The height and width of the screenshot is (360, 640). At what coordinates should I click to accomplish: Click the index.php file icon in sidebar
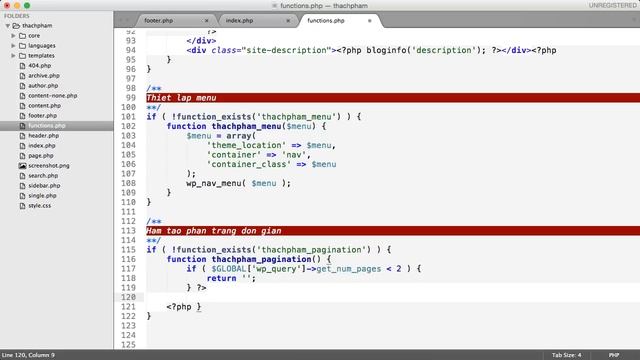(22, 146)
